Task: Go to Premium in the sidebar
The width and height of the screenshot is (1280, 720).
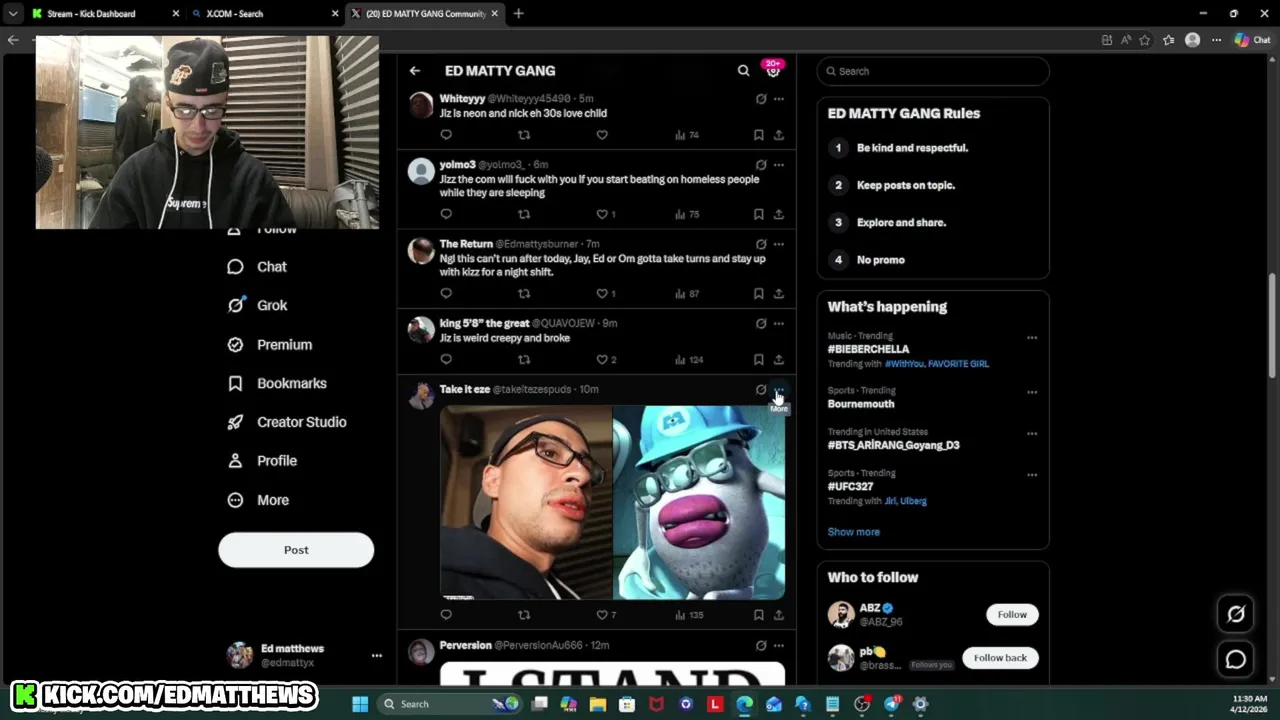Action: [270, 345]
